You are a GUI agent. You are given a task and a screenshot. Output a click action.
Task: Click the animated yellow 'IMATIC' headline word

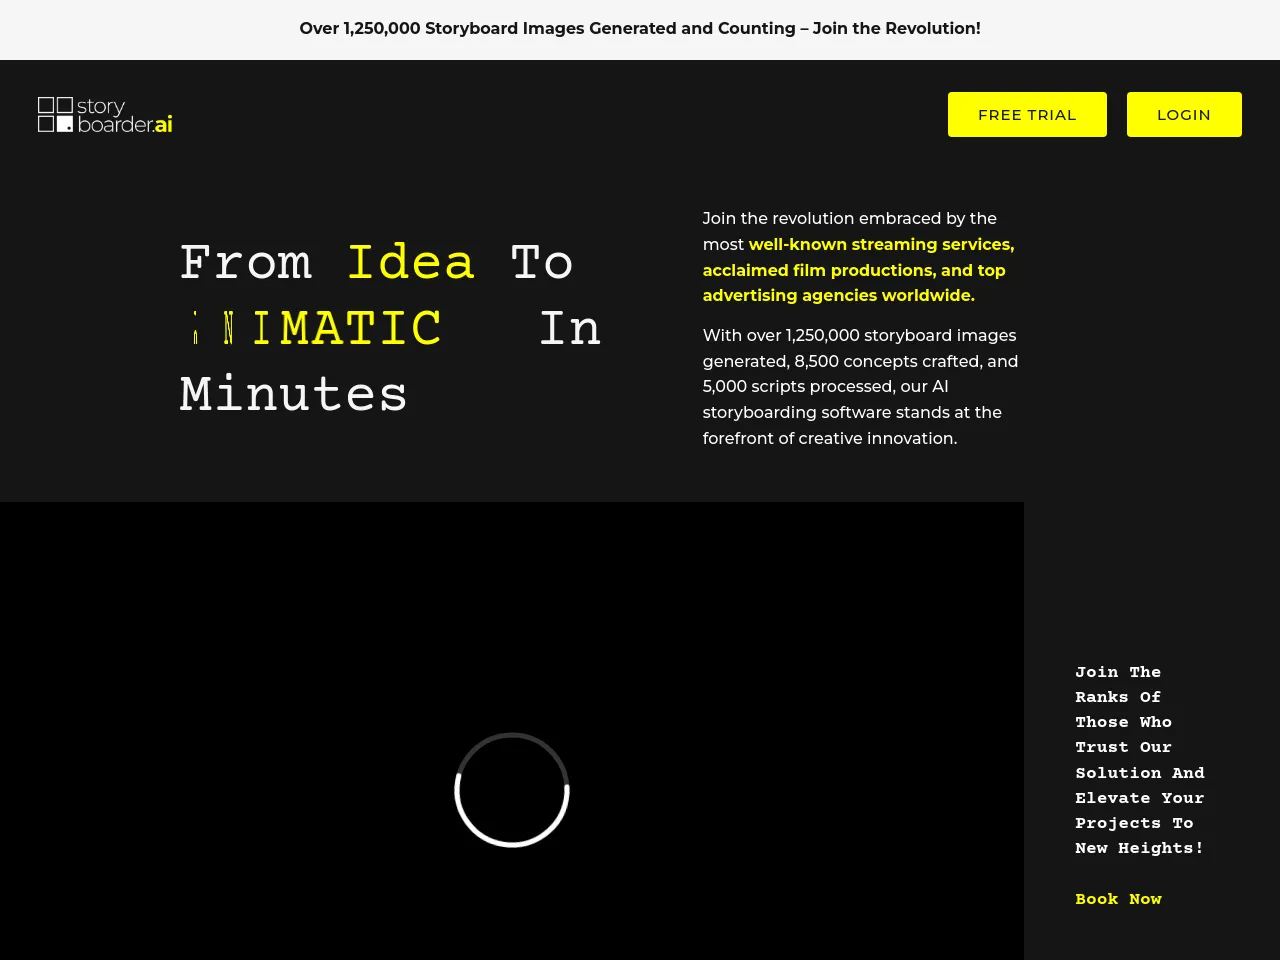[x=345, y=328]
